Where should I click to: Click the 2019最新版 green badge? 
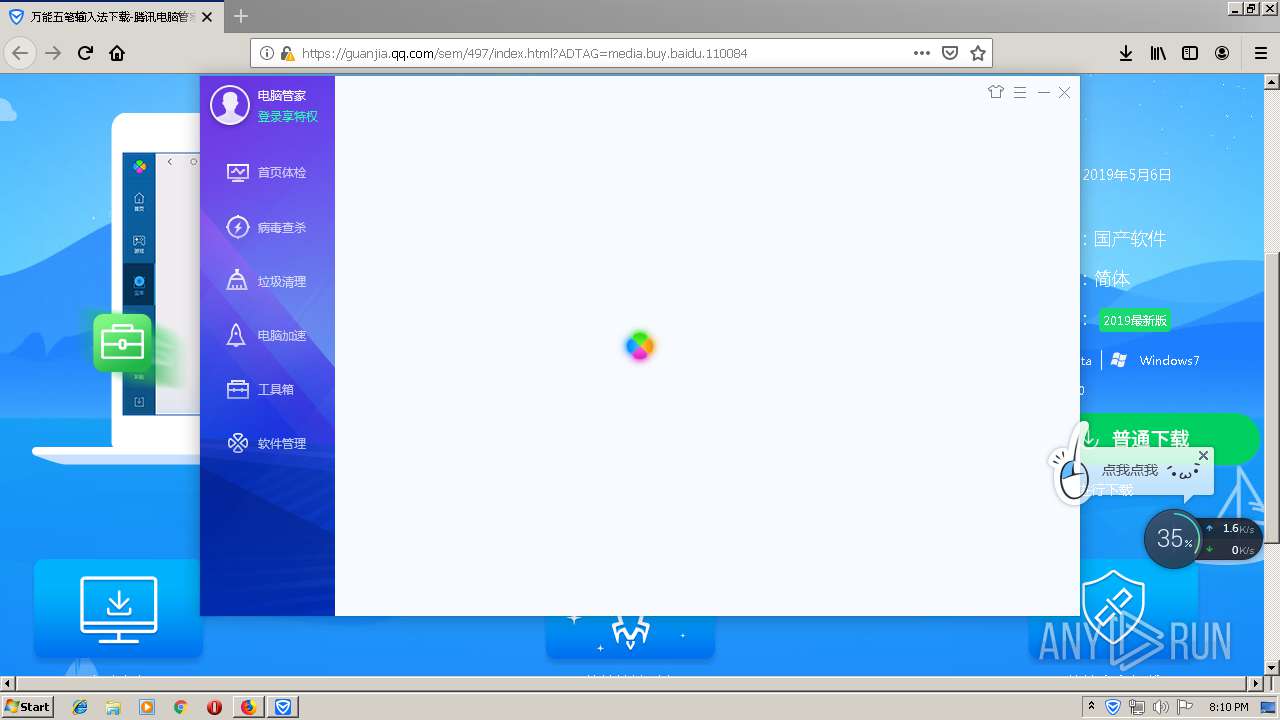(1134, 321)
